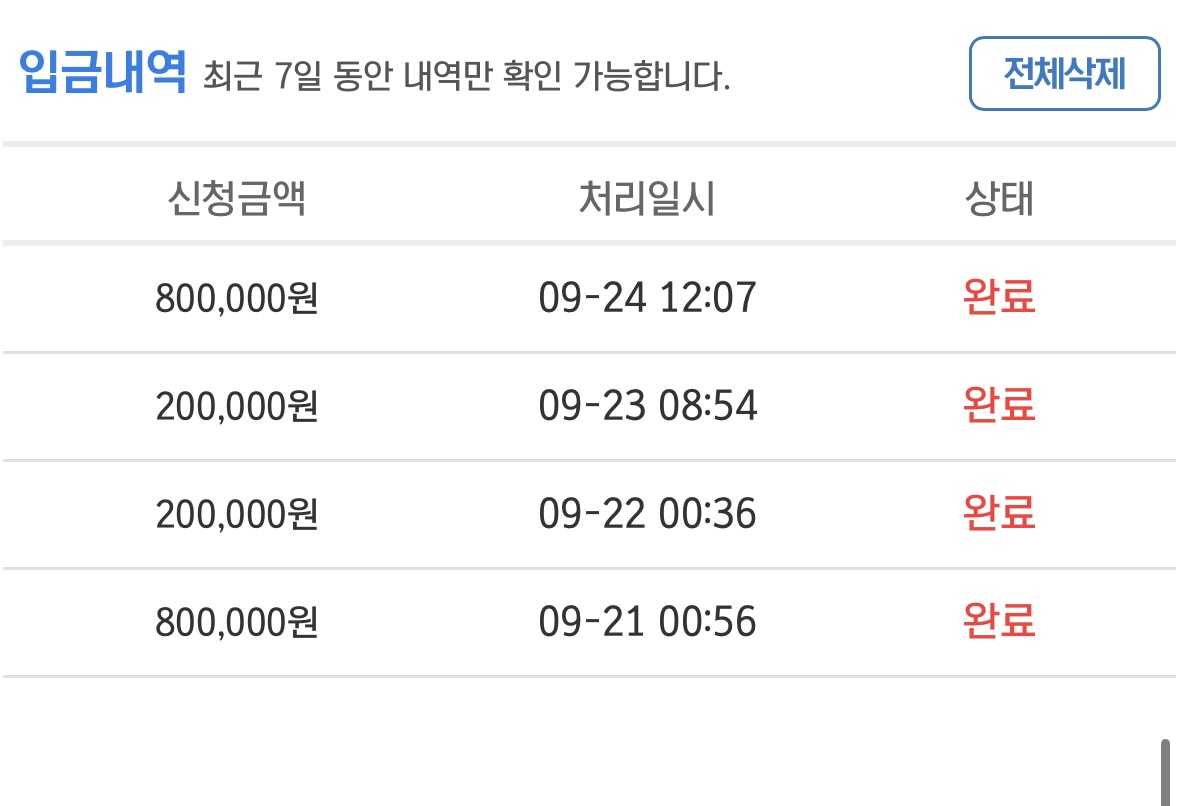
Task: Click the 09-23 08:54 timestamp
Action: point(647,406)
